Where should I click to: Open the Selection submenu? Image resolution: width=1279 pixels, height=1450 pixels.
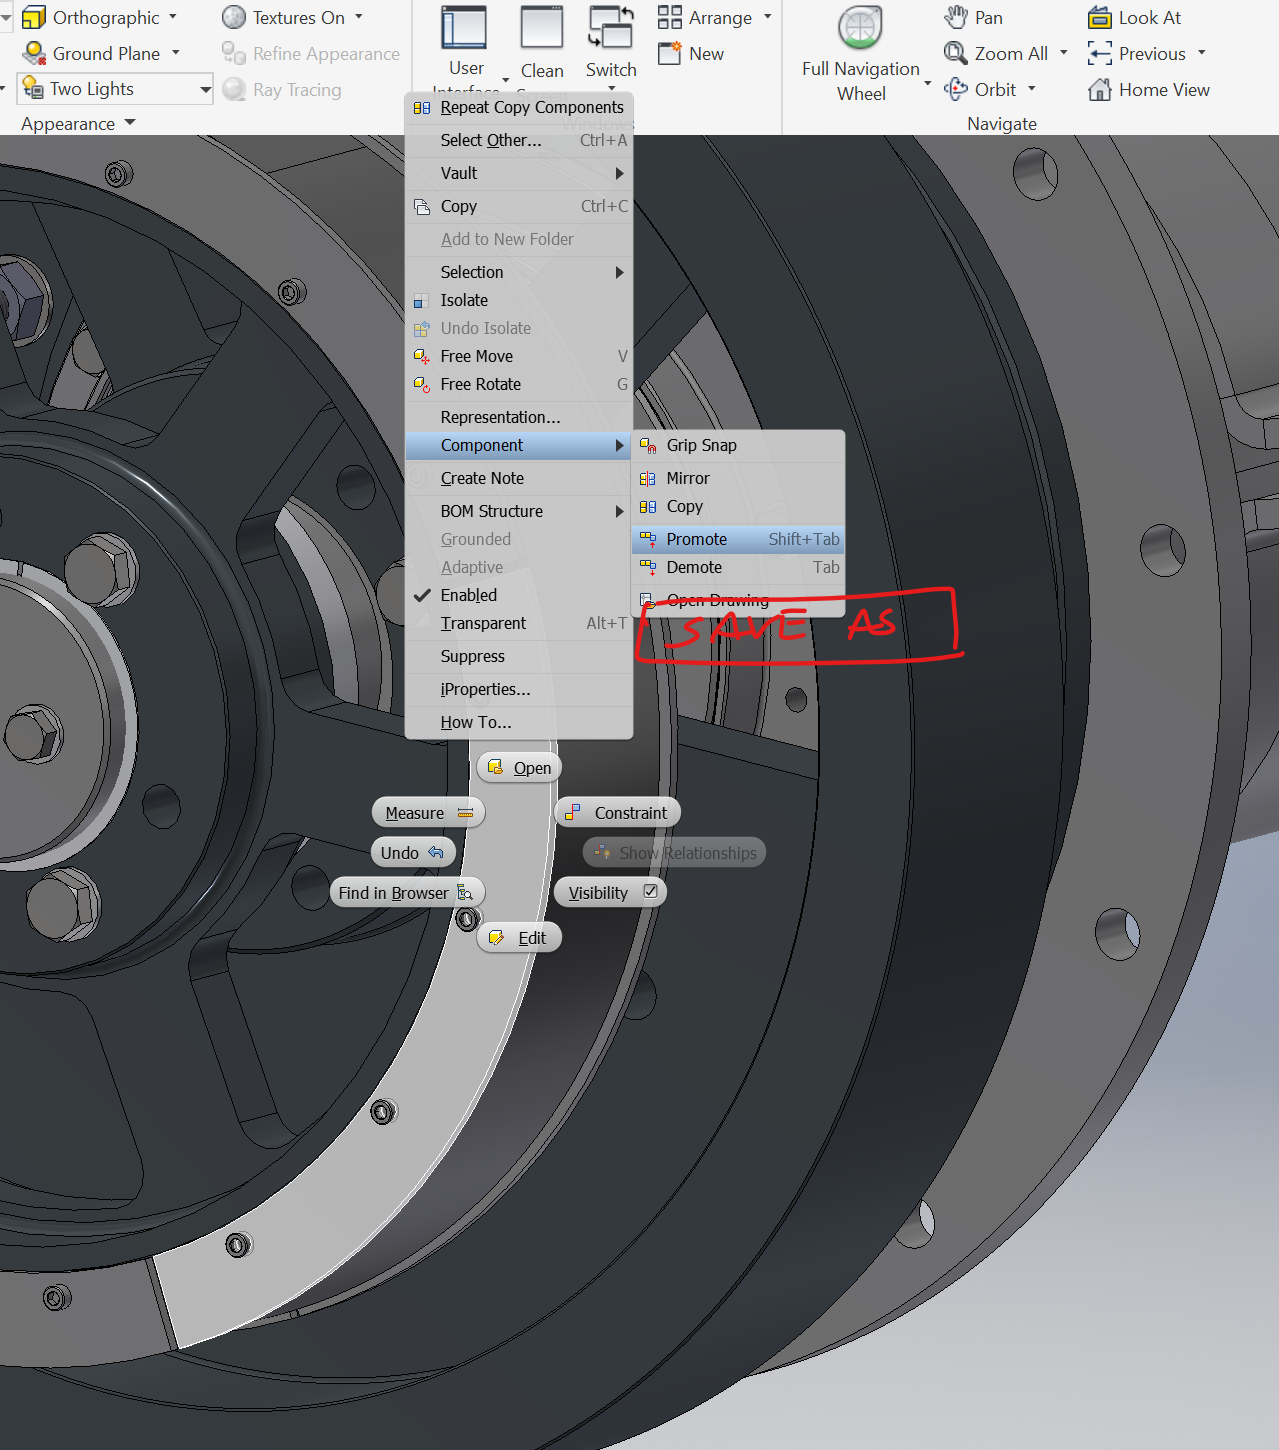519,272
